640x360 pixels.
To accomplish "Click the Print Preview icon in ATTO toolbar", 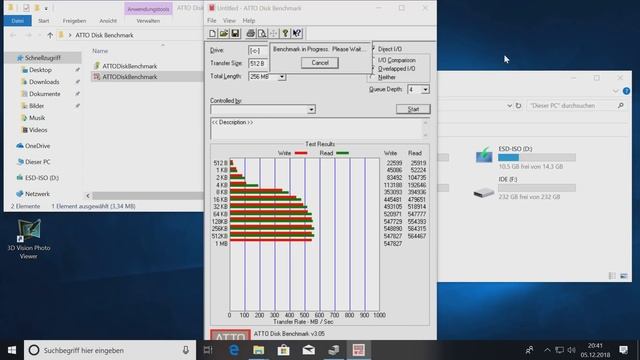I will point(262,33).
